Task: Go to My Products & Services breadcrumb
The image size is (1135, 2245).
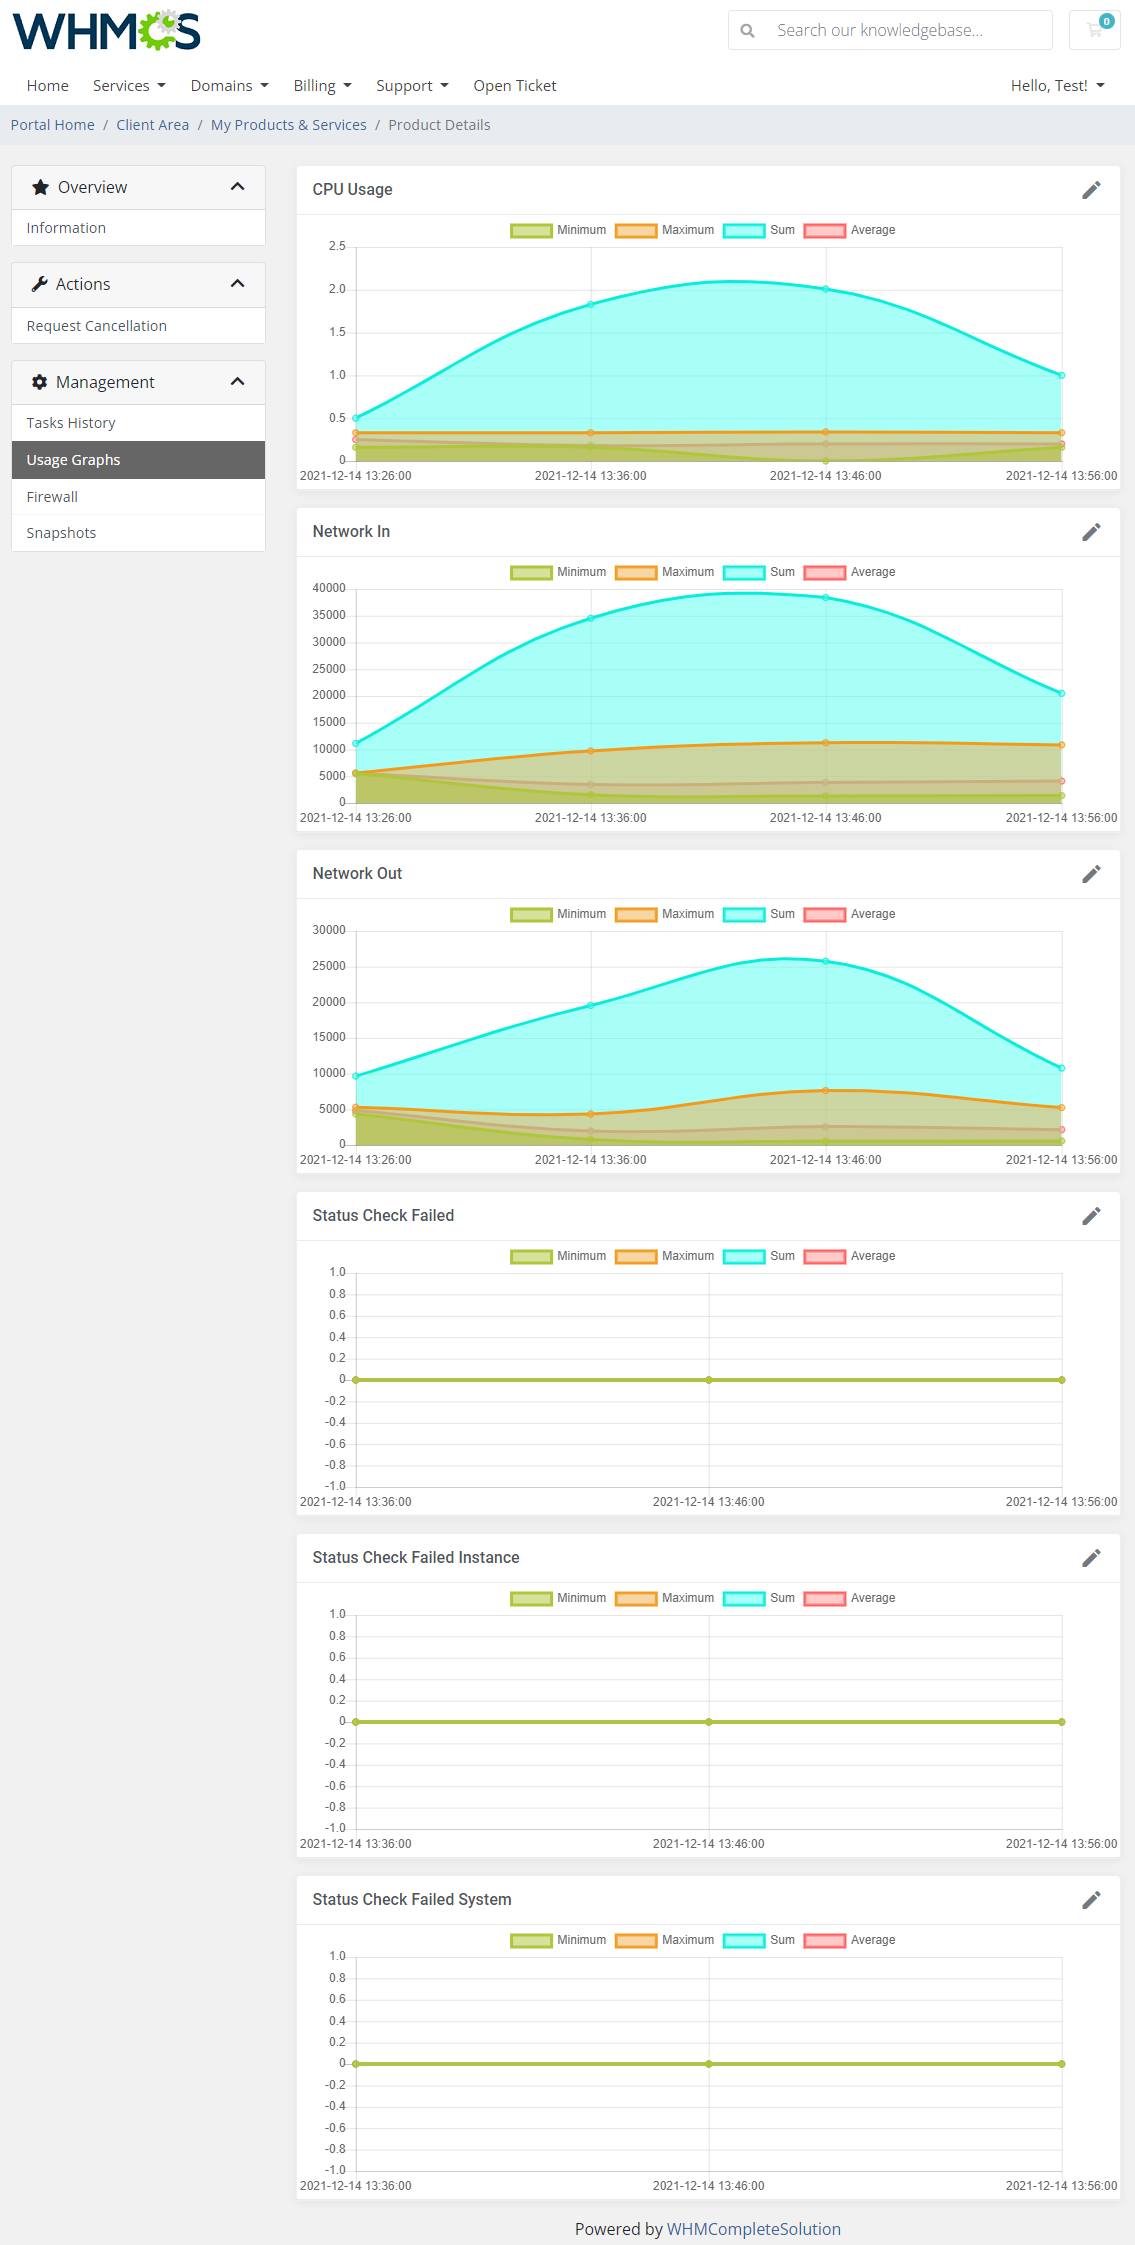Action: pyautogui.click(x=289, y=125)
